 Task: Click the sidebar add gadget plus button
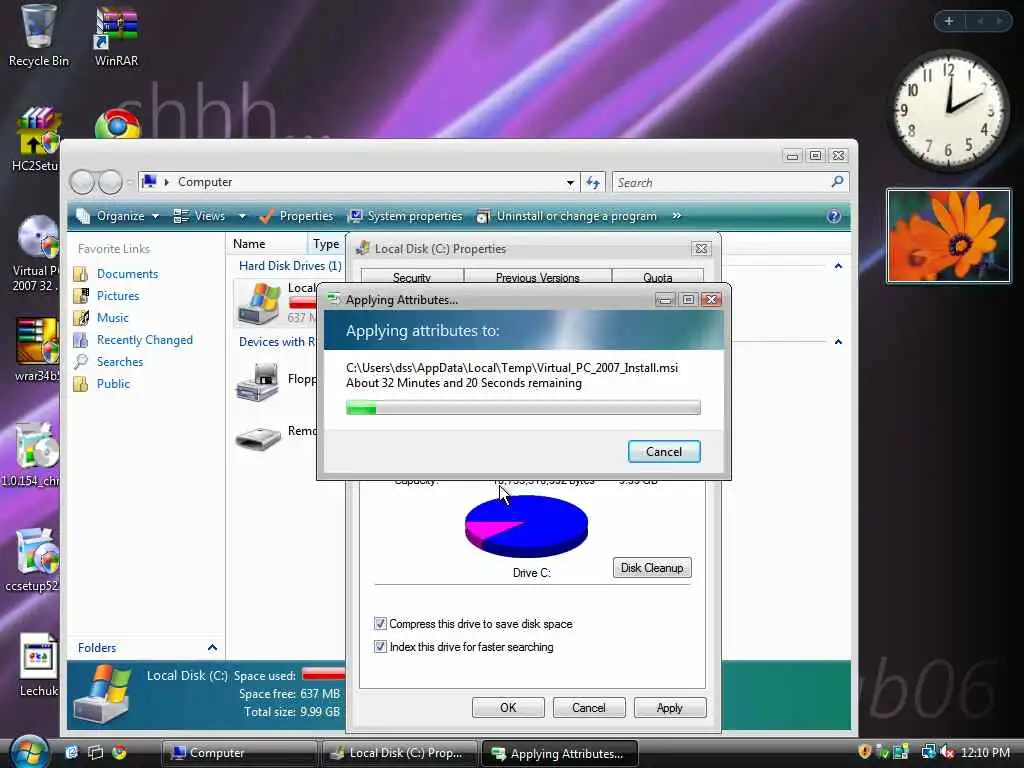click(949, 22)
